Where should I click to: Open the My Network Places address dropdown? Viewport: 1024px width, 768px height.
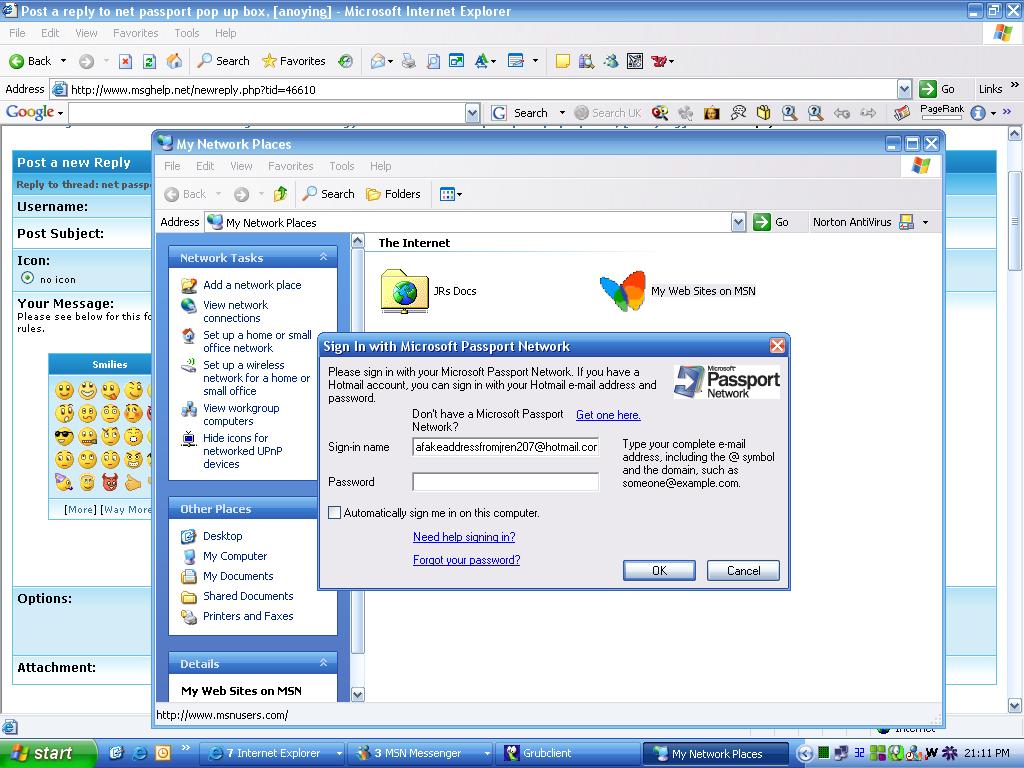(738, 222)
